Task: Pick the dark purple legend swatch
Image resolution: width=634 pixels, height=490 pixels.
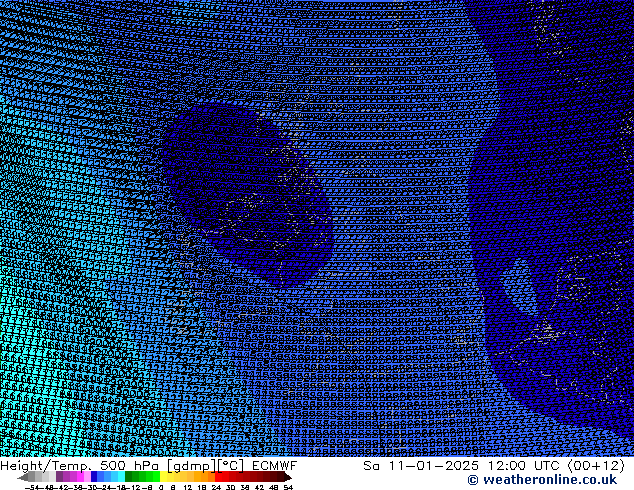Action: click(59, 477)
